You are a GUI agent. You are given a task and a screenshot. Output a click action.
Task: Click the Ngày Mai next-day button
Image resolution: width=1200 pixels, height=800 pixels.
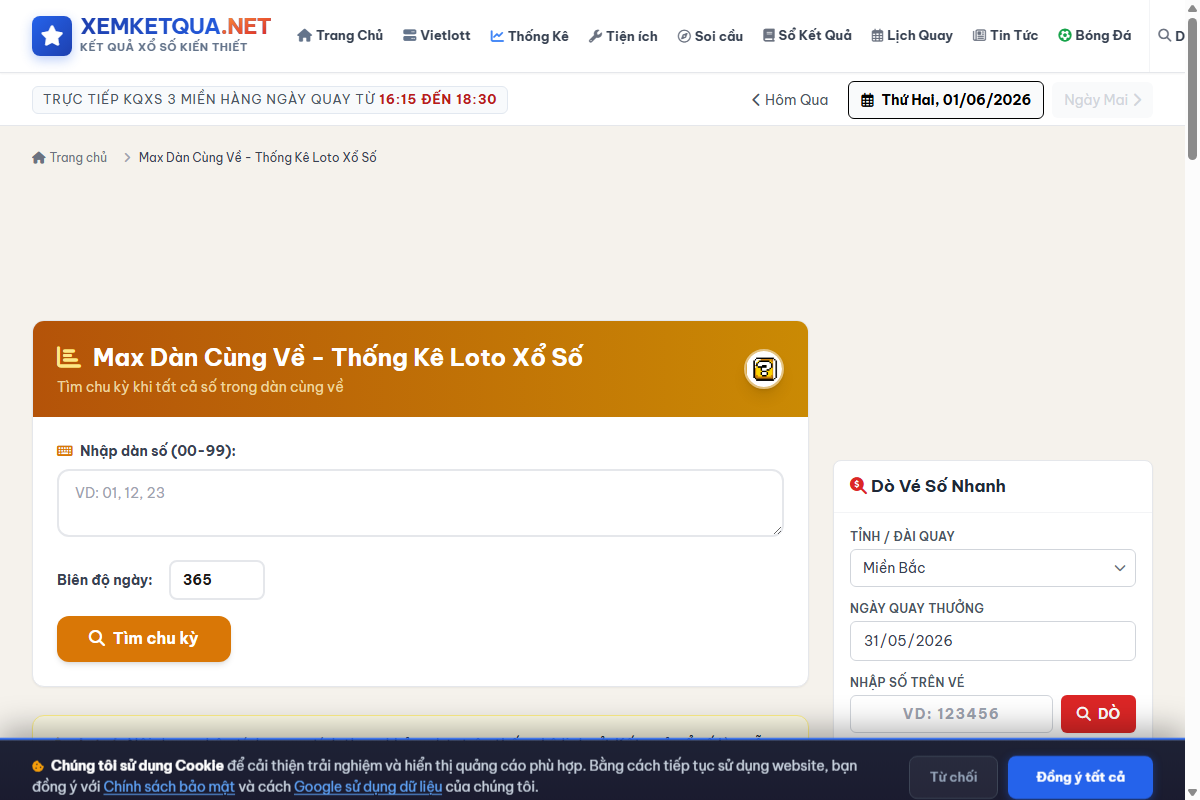[x=1102, y=100]
